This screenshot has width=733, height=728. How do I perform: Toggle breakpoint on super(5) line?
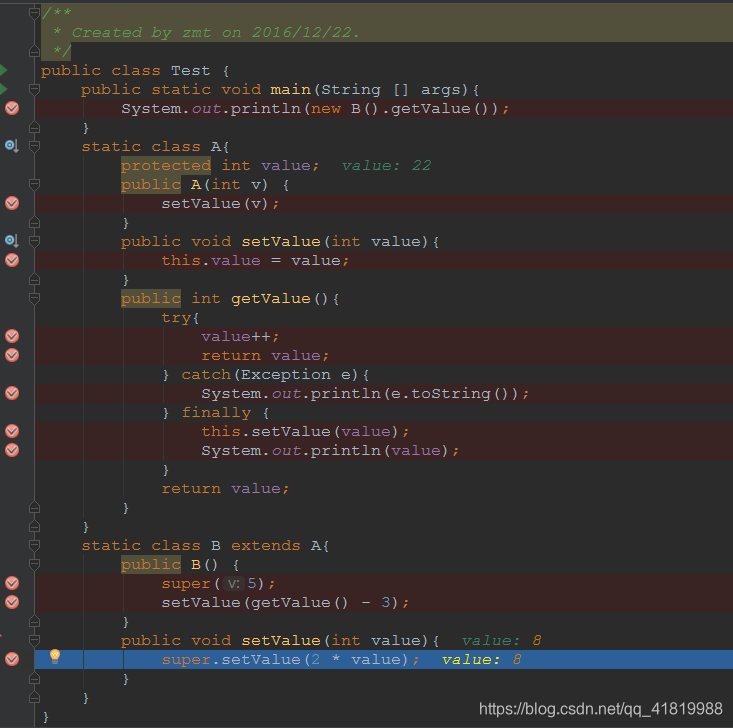tap(12, 583)
